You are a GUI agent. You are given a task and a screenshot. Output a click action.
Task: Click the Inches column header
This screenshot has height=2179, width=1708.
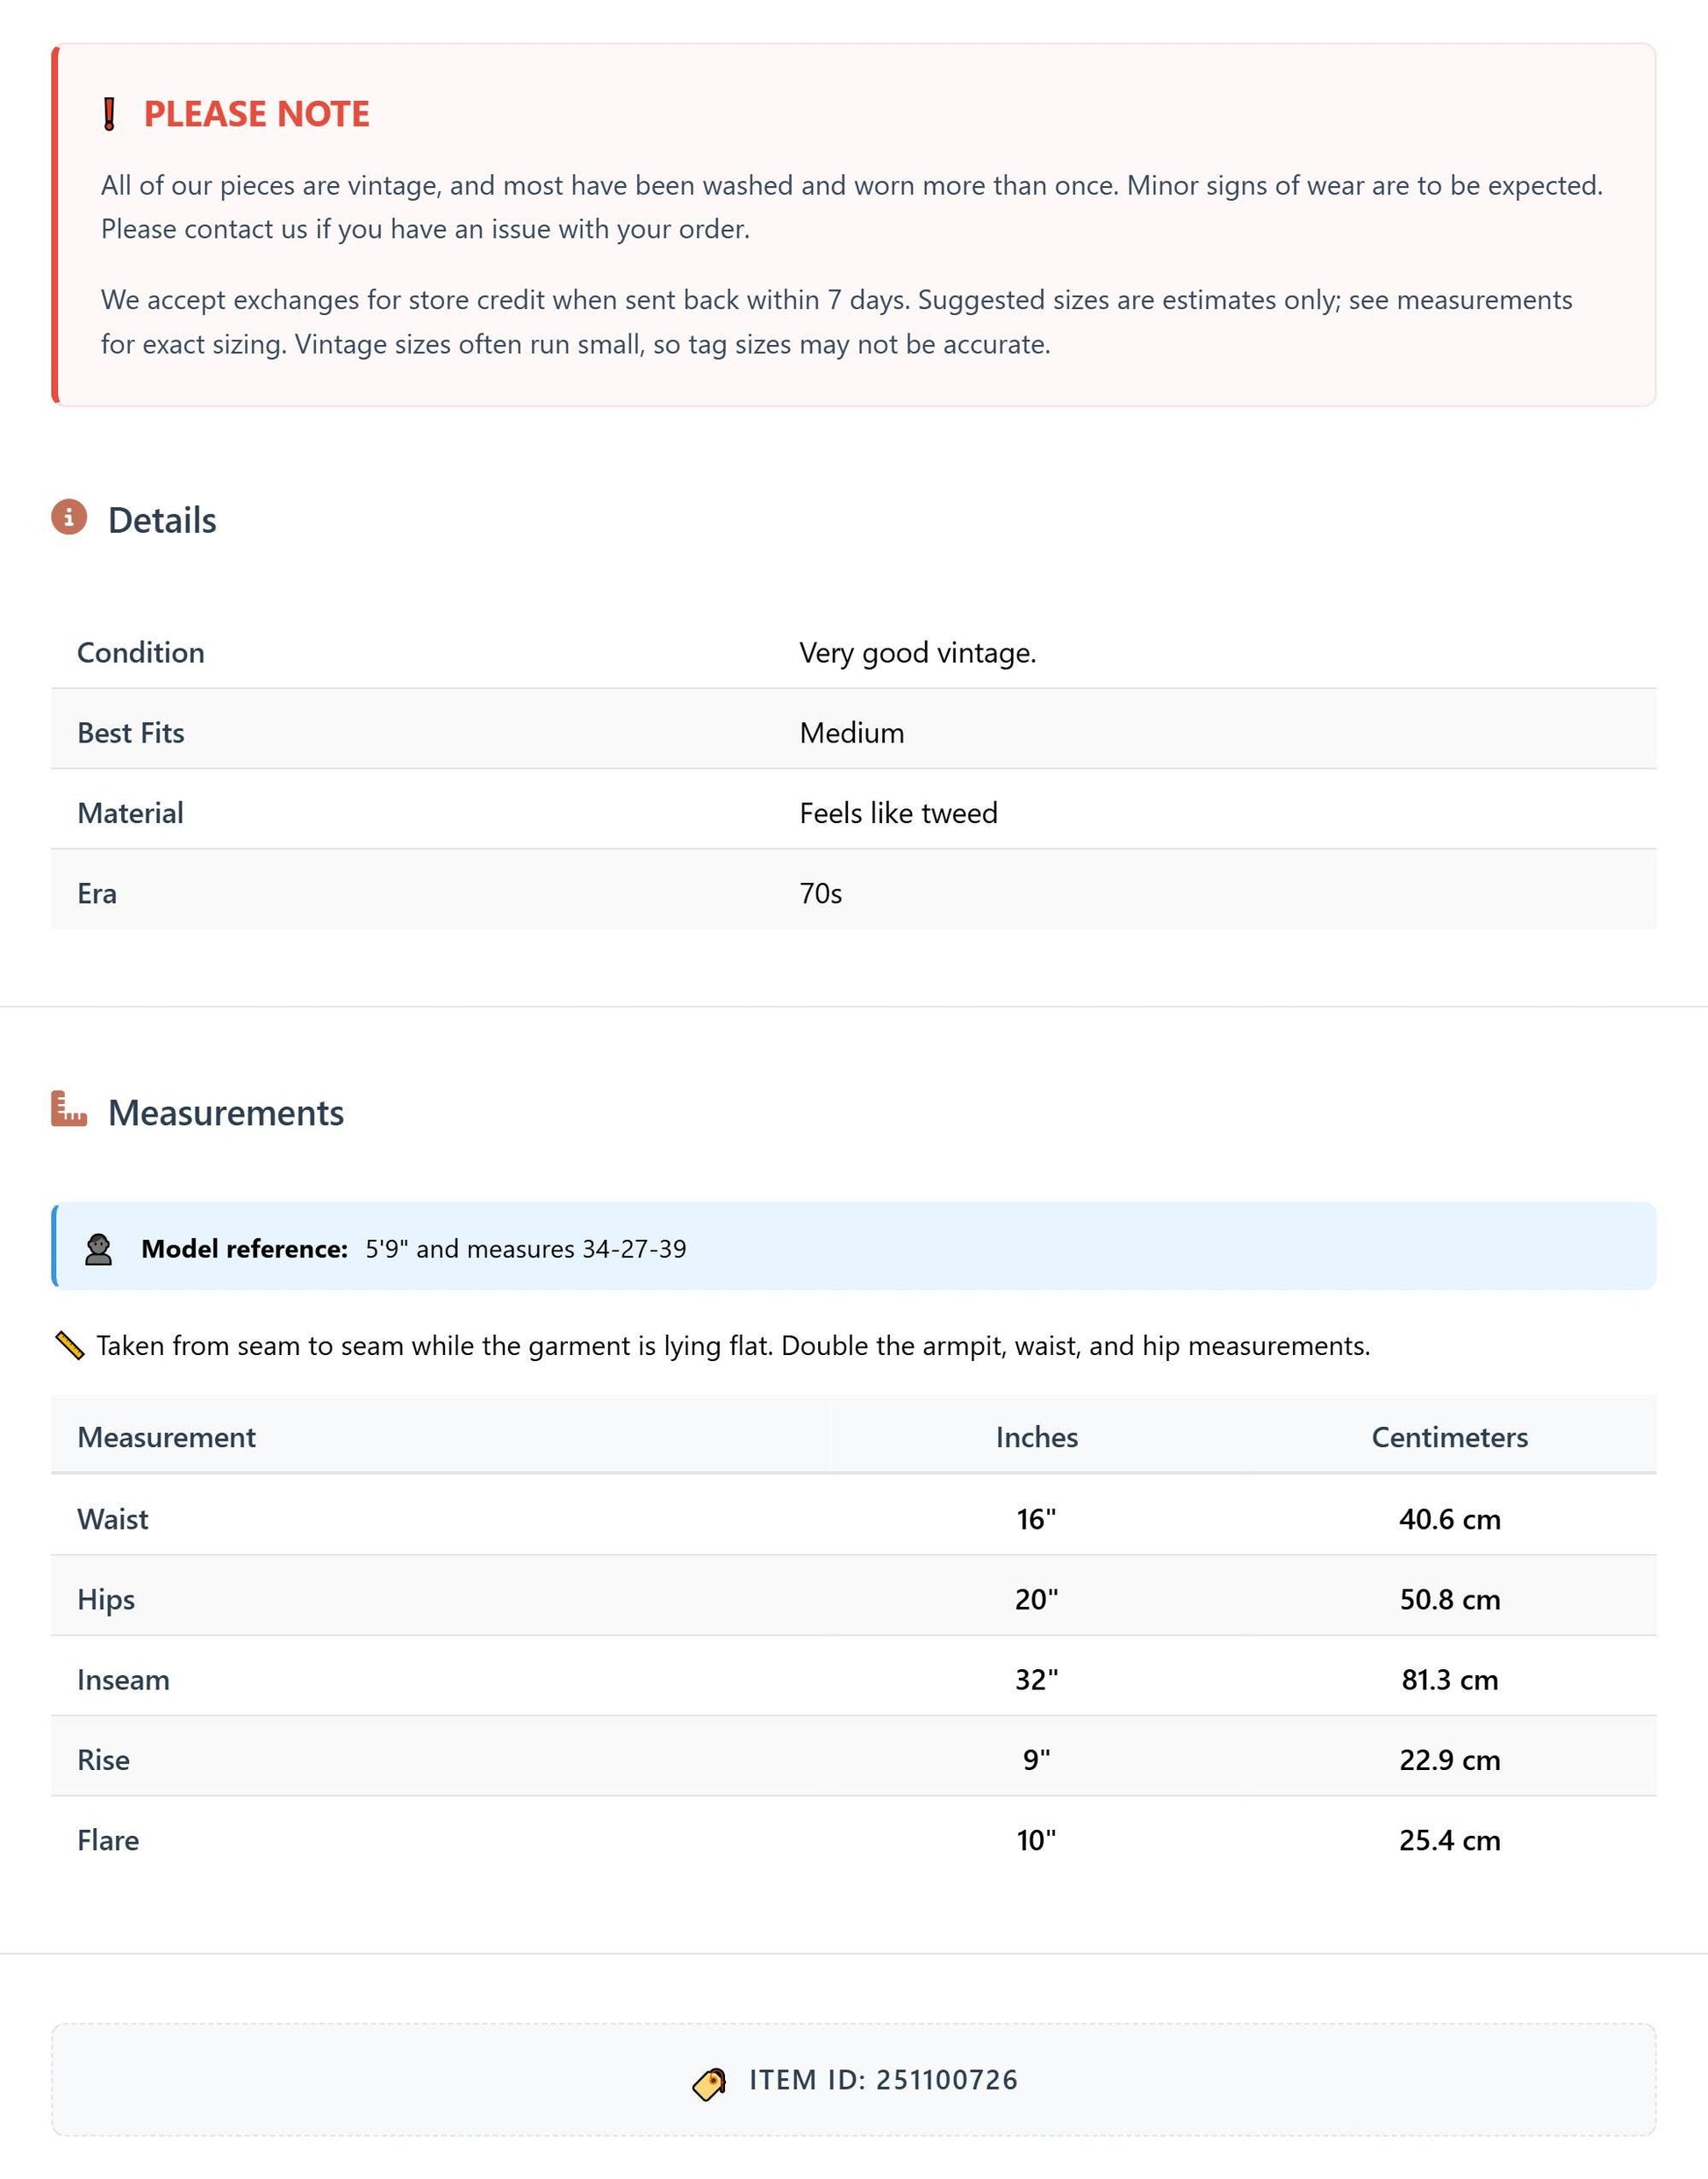point(1037,1437)
